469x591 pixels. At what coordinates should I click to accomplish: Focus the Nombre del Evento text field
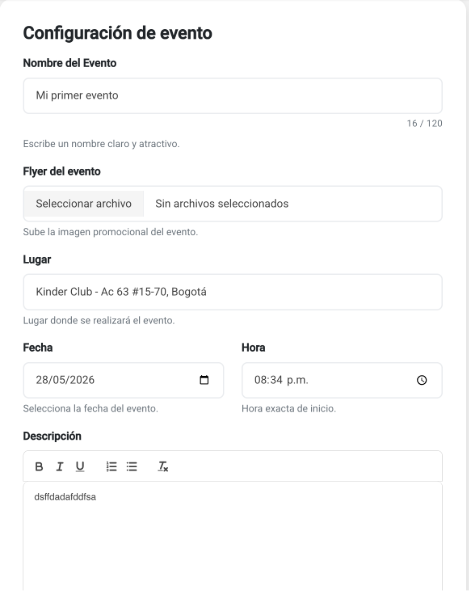click(x=233, y=96)
